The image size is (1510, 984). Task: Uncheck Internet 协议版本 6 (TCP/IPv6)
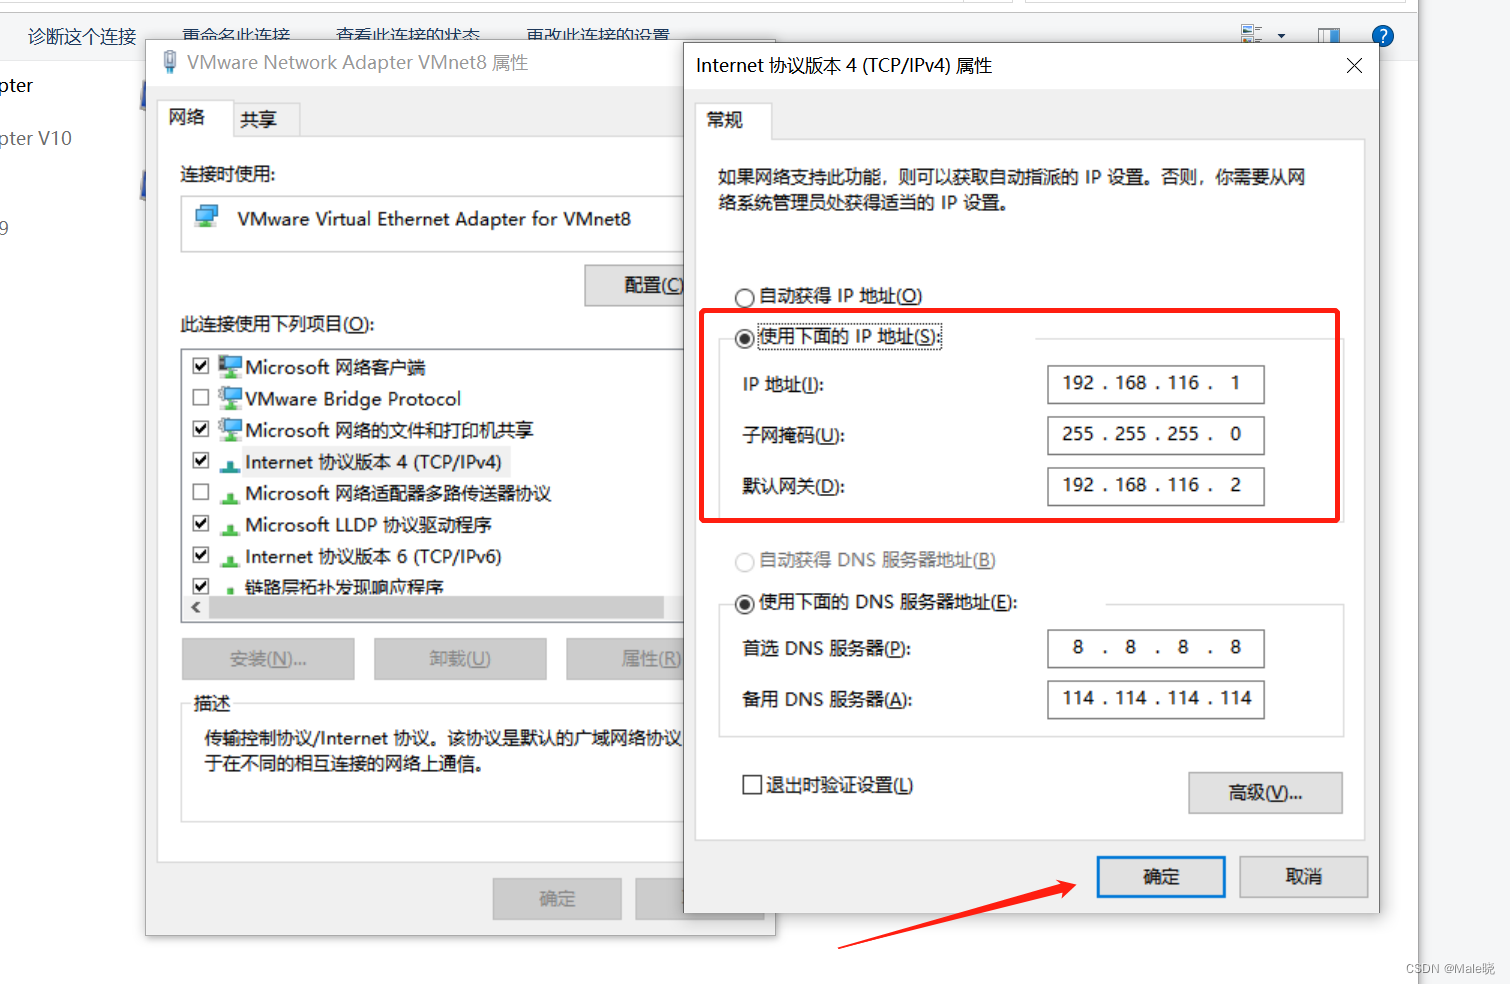click(x=201, y=555)
